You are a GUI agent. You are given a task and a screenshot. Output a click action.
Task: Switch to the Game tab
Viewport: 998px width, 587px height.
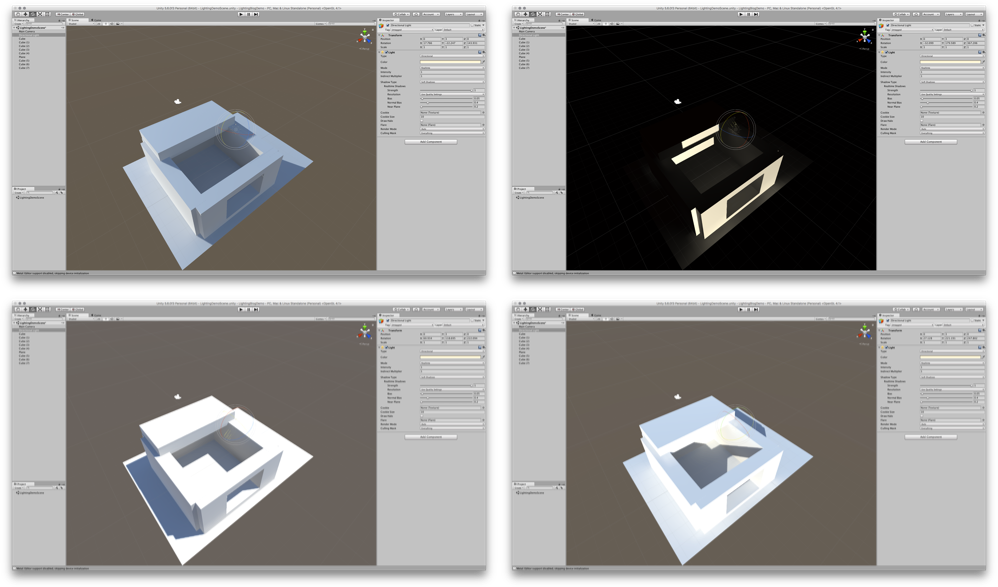[95, 20]
